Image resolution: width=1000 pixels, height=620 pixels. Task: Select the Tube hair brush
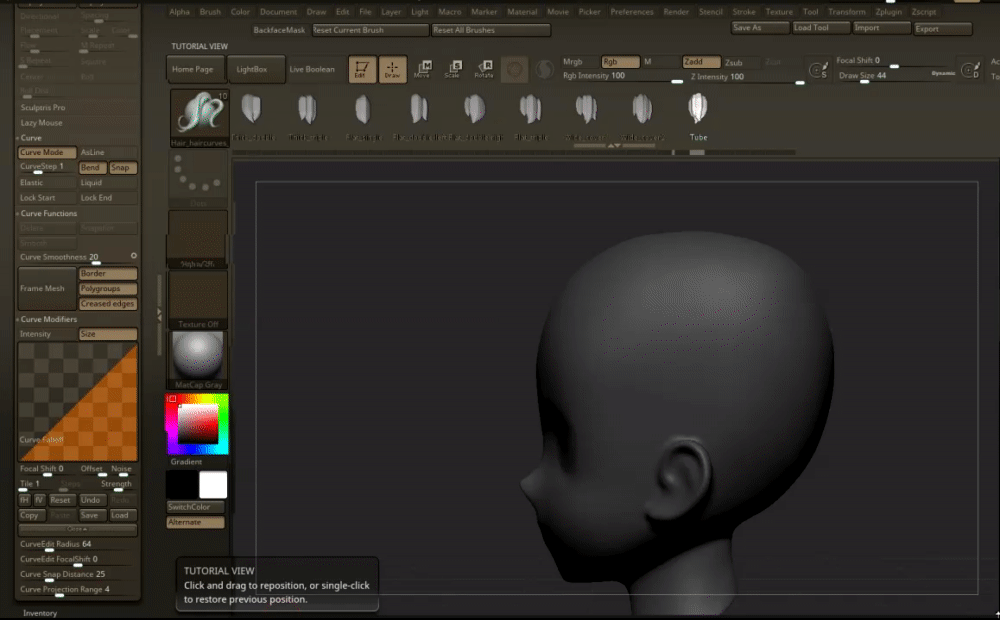point(698,116)
